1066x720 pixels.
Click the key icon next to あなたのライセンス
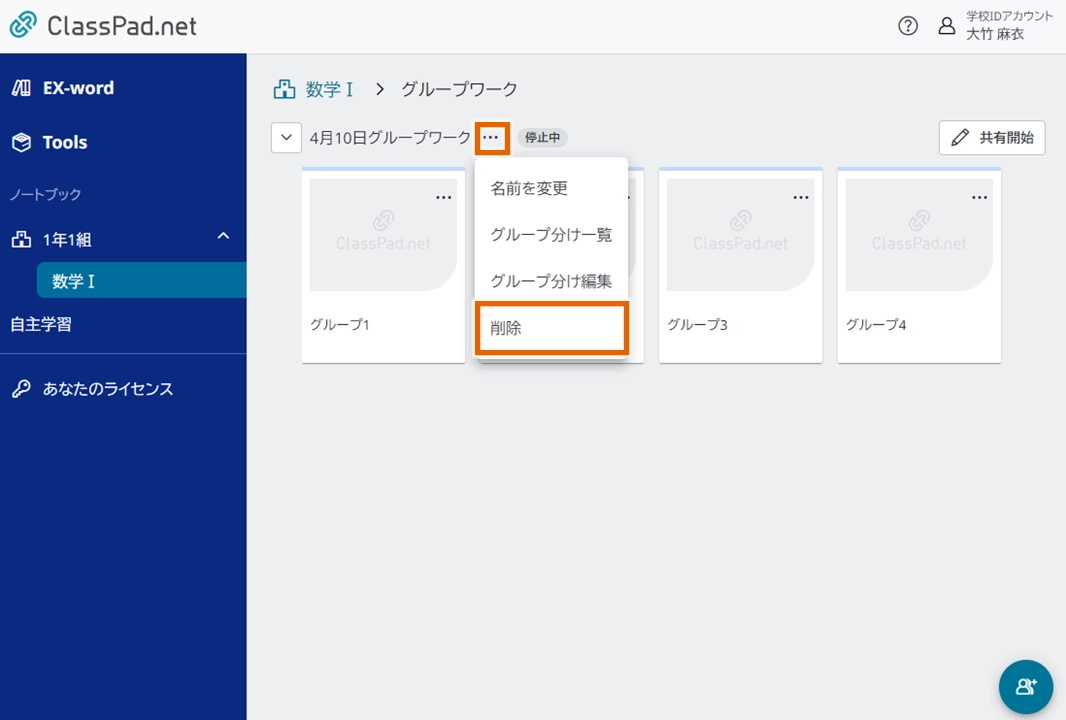22,388
